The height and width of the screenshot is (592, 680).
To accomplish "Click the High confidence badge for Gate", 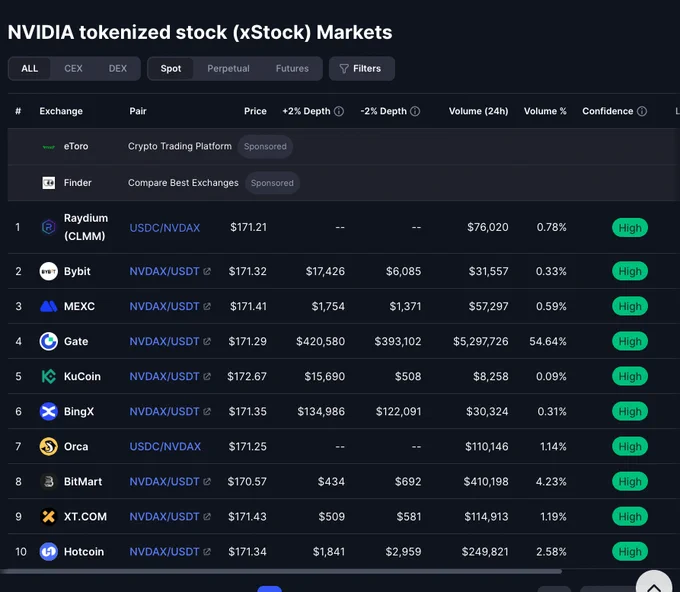I will click(x=630, y=342).
